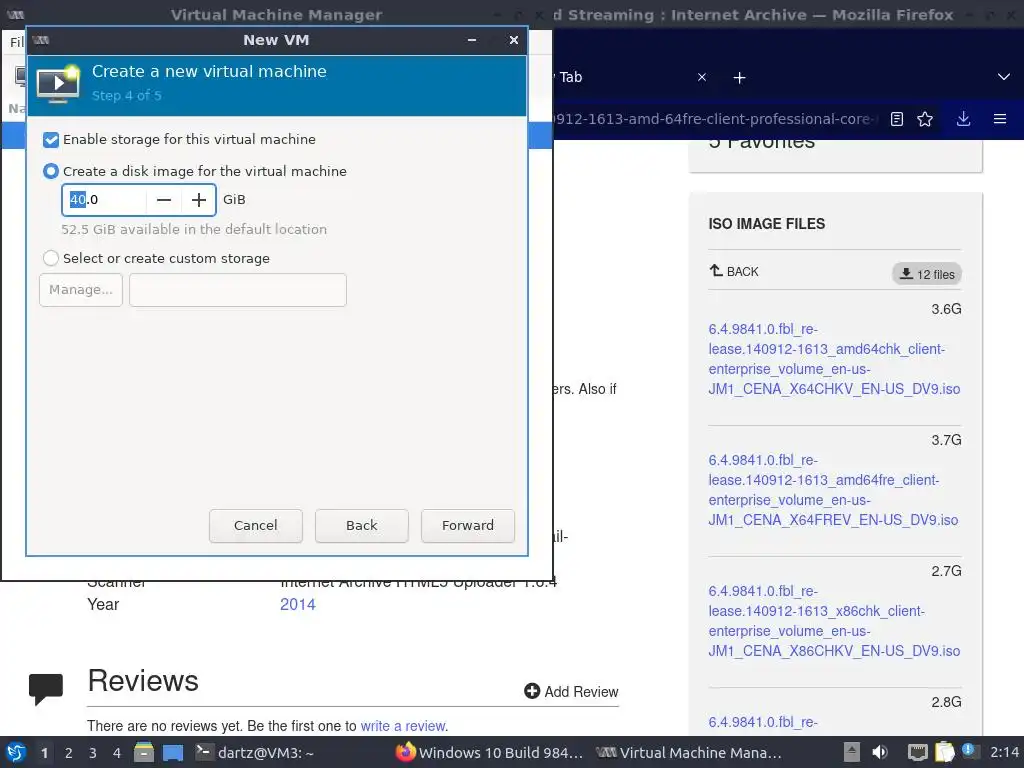This screenshot has height=768, width=1024.
Task: Open x86chk client-enterprise X86CHKV ISO link
Action: coord(834,621)
